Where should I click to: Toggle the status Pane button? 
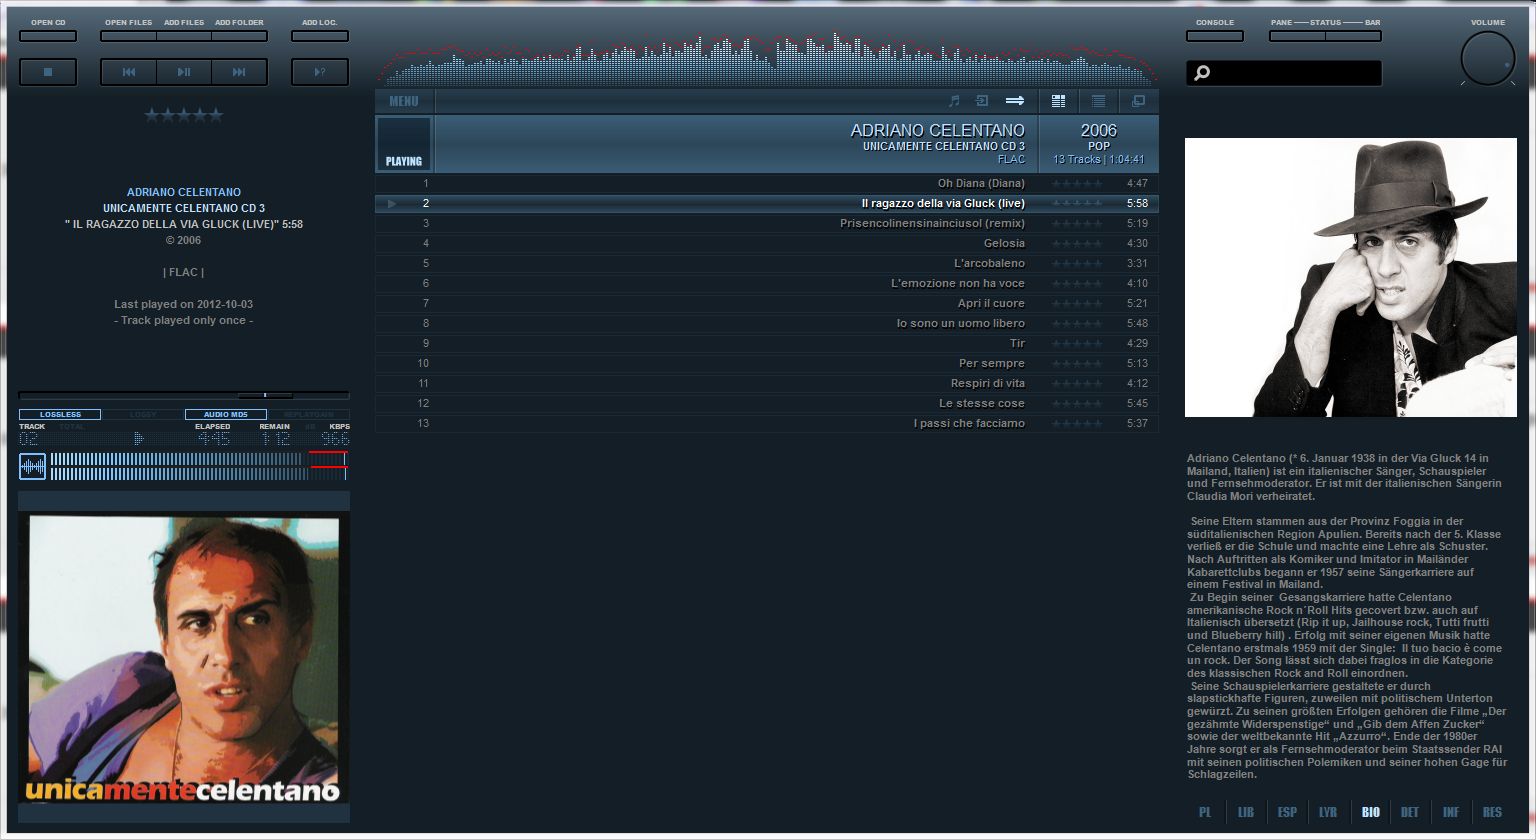(1297, 36)
